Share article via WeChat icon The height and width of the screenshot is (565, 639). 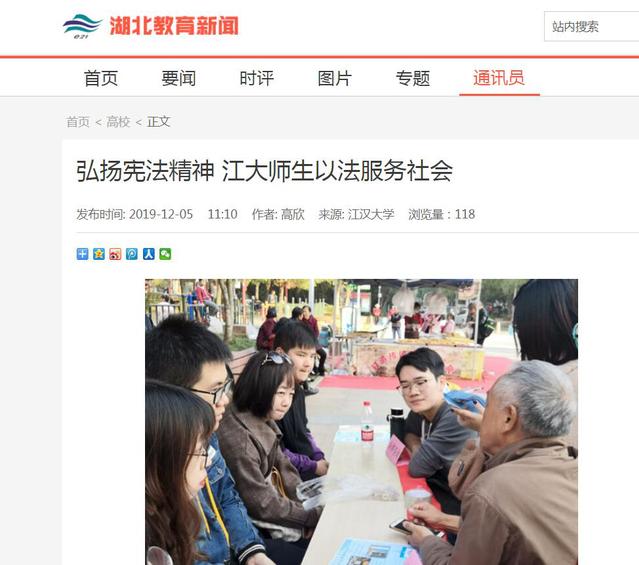165,254
